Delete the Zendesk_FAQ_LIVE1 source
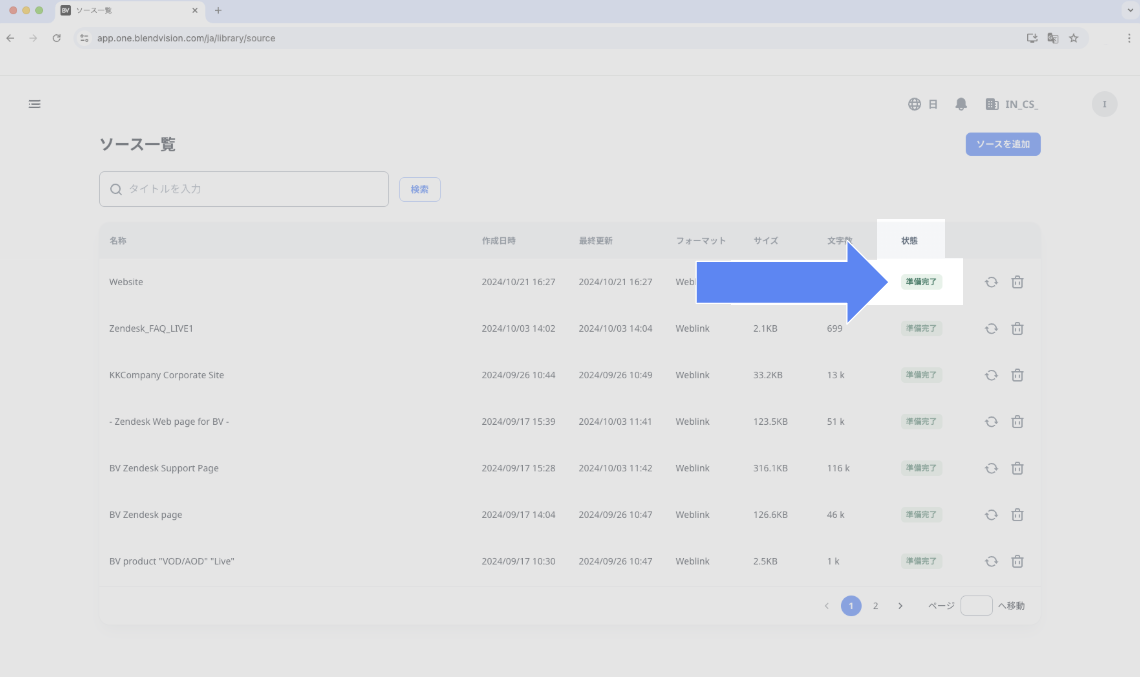 pyautogui.click(x=1017, y=329)
